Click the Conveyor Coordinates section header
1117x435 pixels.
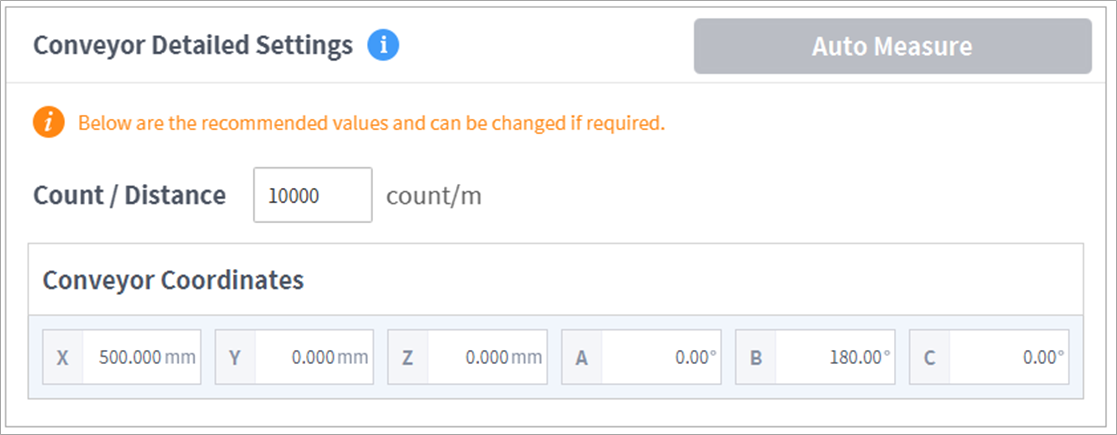(x=173, y=280)
